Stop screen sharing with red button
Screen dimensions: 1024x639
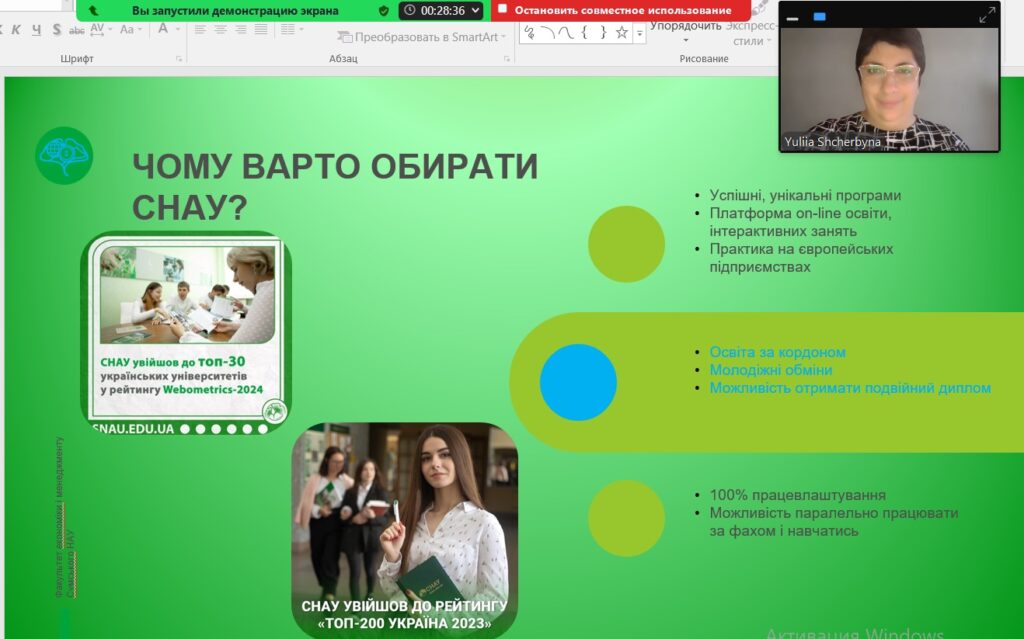pos(621,10)
